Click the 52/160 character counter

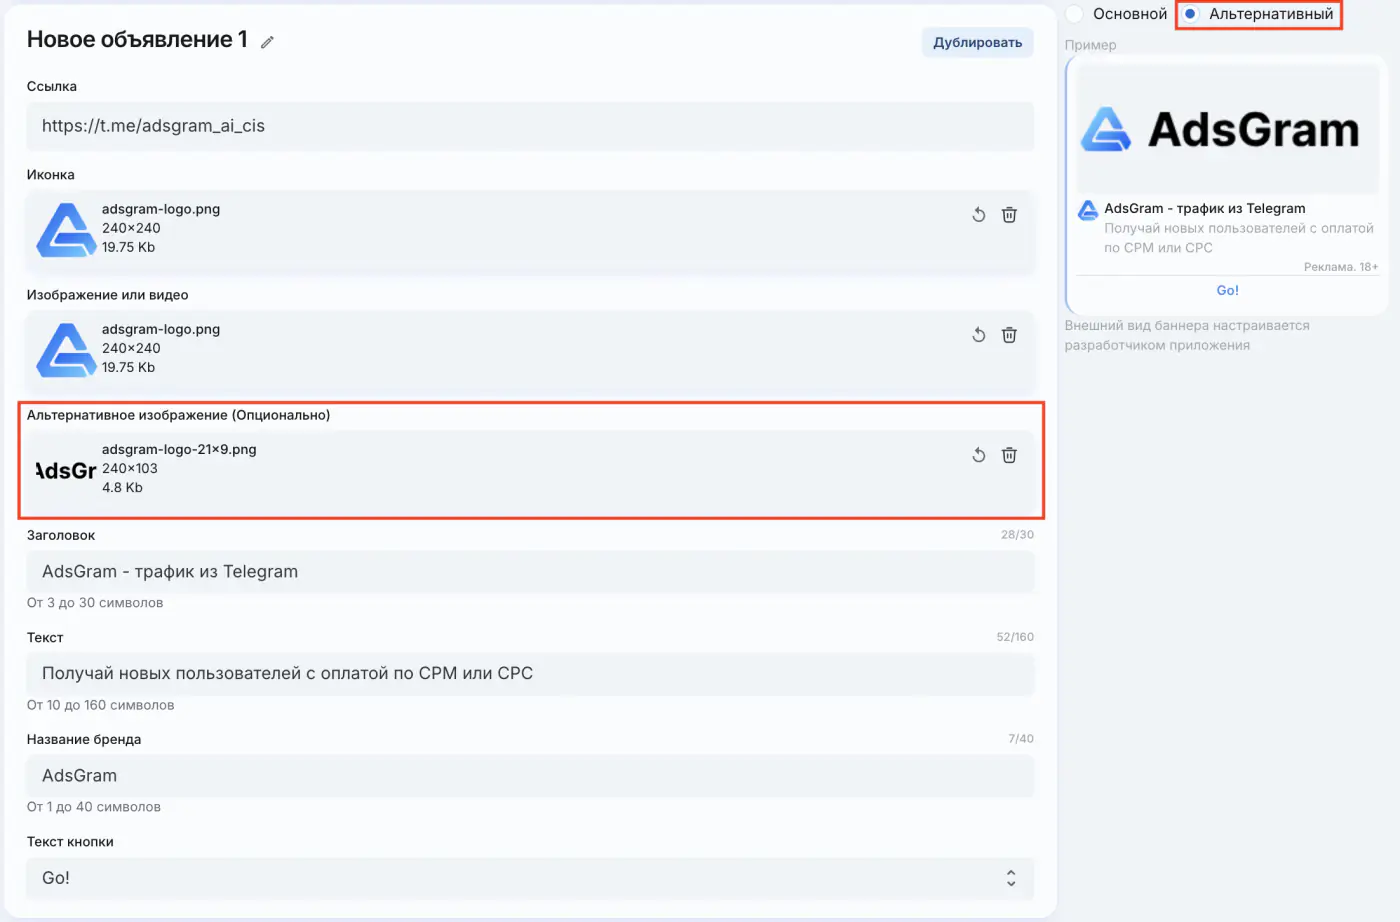pyautogui.click(x=1015, y=637)
